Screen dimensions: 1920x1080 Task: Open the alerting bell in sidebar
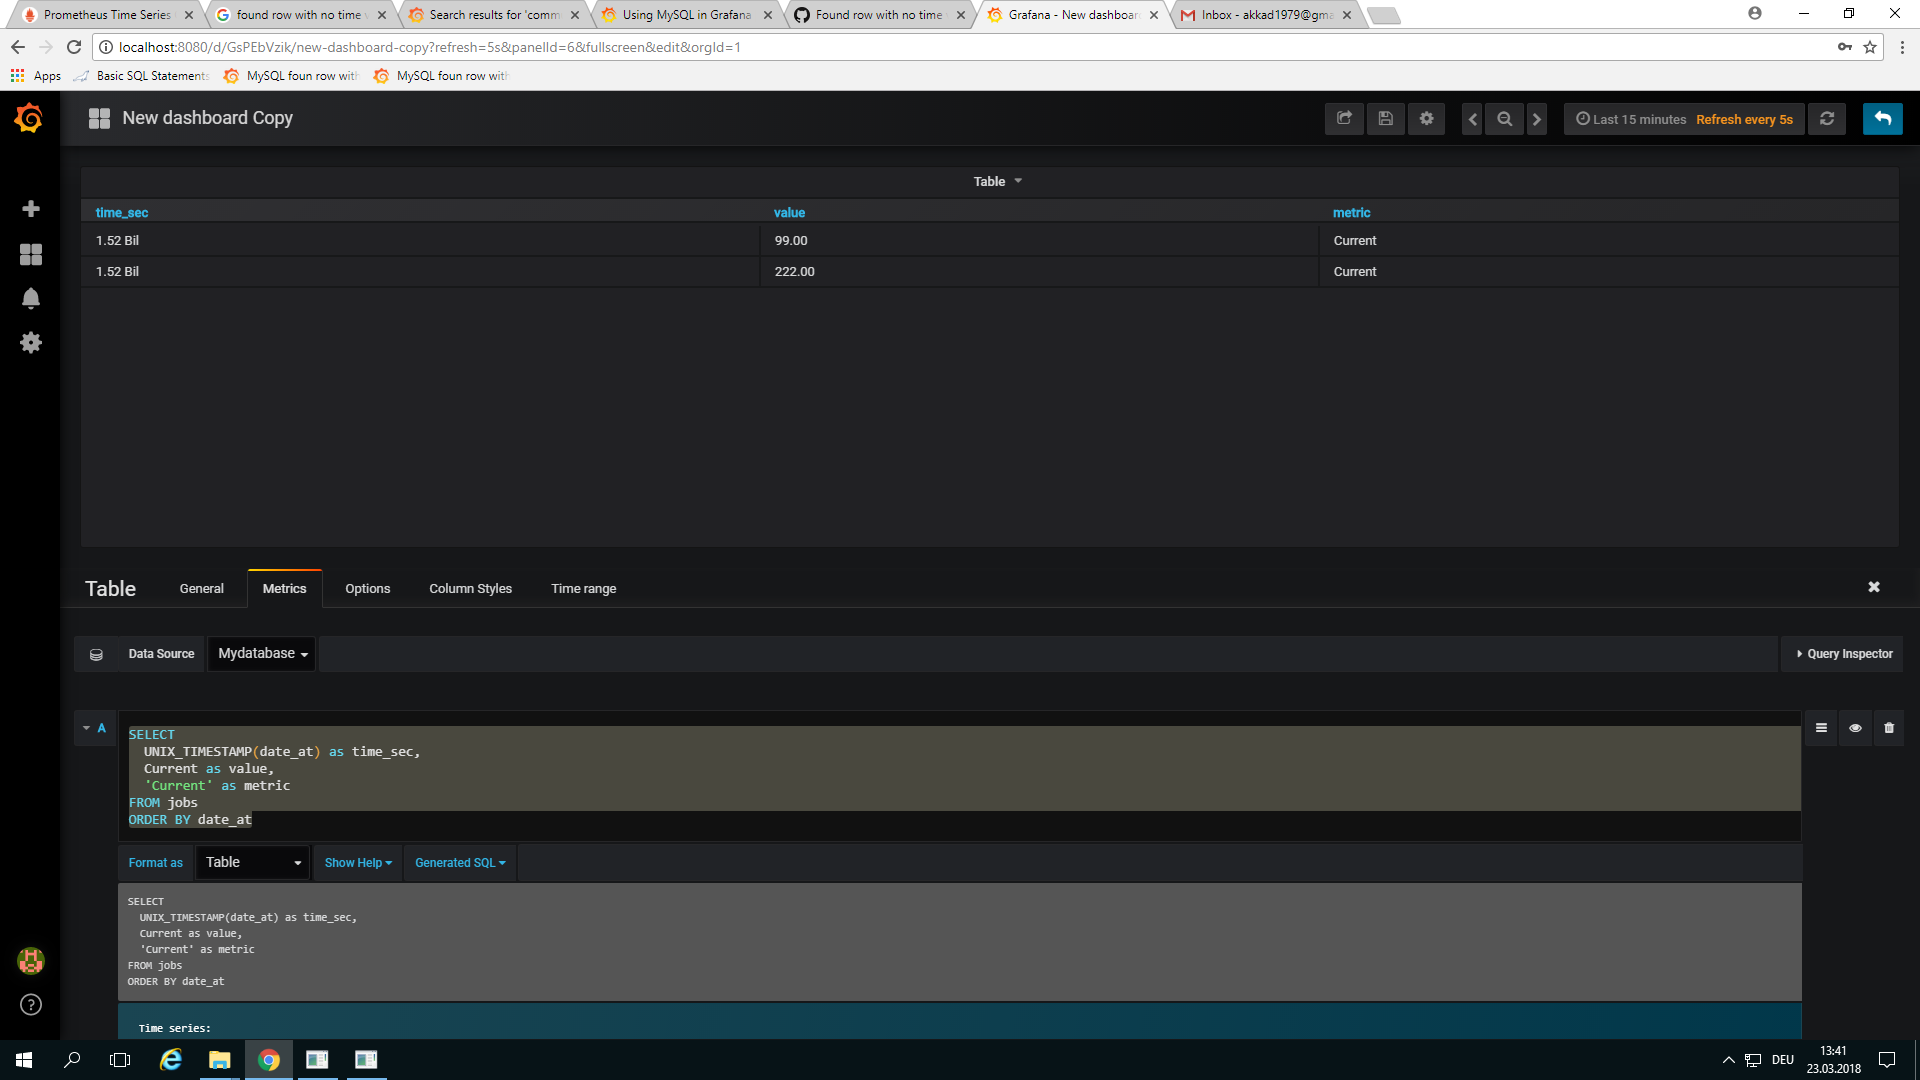click(x=31, y=298)
